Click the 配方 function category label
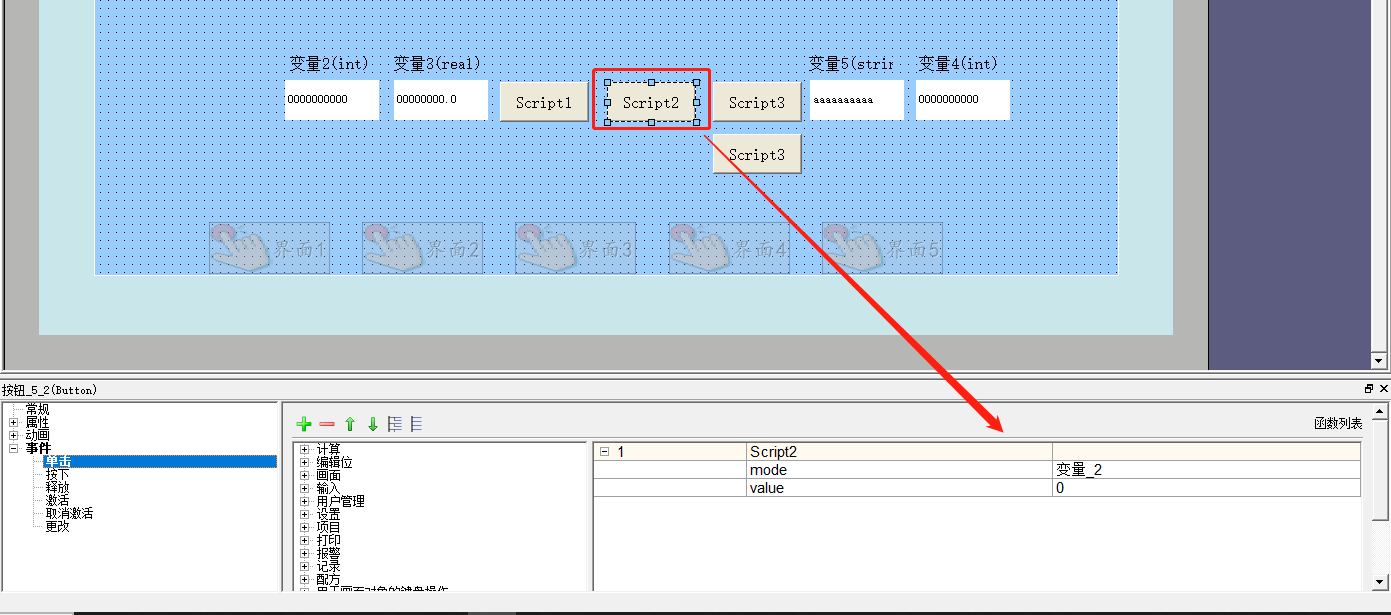The height and width of the screenshot is (615, 1391). [329, 579]
